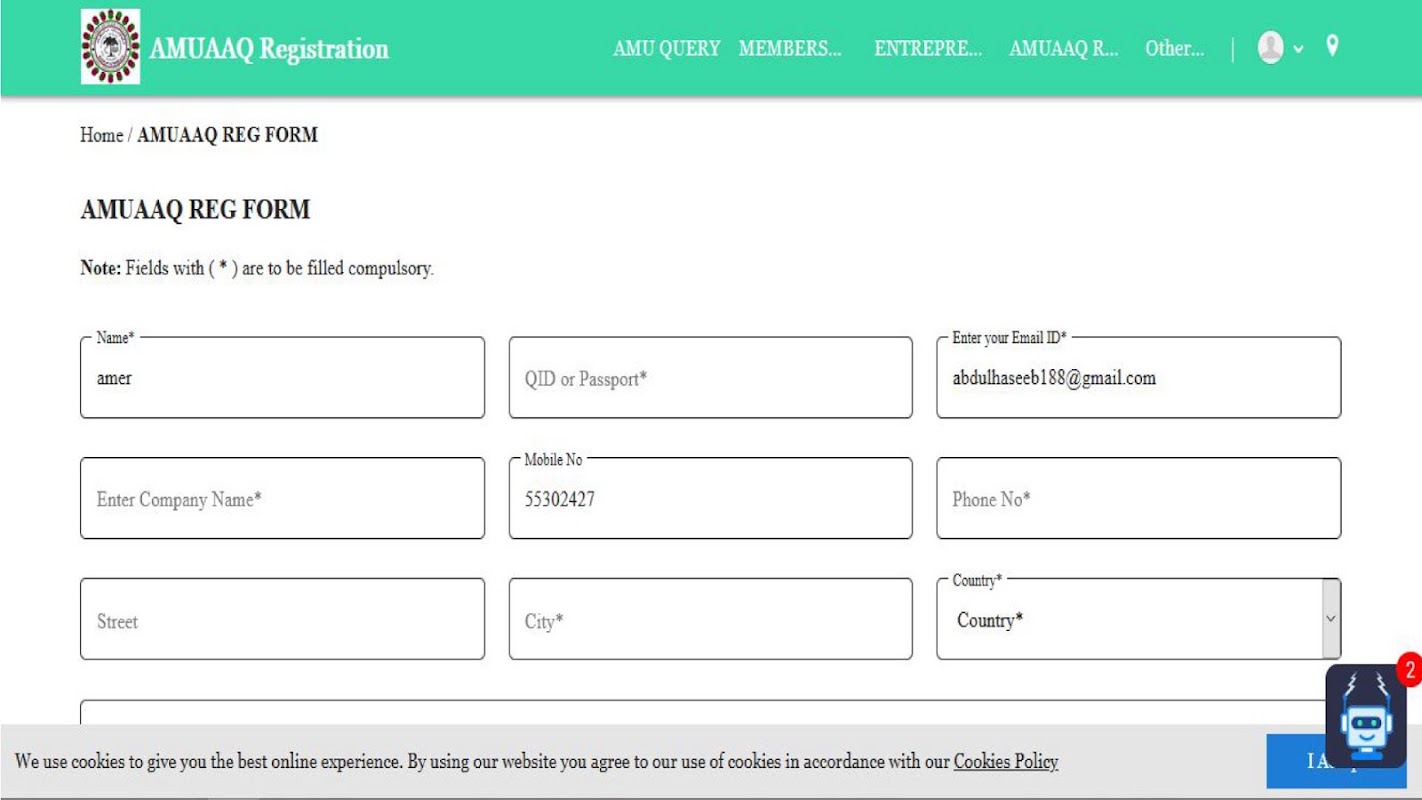This screenshot has width=1422, height=800.
Task: Click the location pin icon
Action: [x=1332, y=46]
